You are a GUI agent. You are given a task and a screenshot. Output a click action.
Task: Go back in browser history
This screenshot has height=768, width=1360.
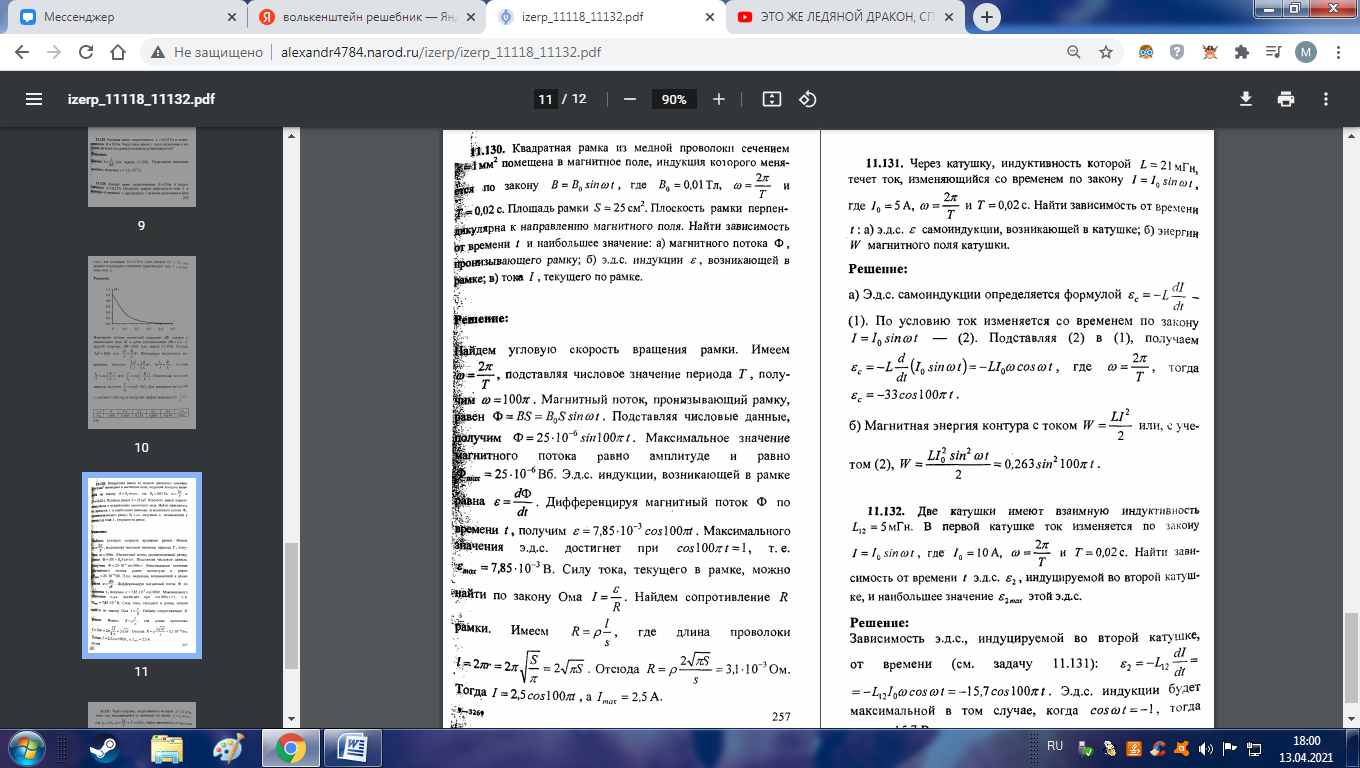coord(23,52)
